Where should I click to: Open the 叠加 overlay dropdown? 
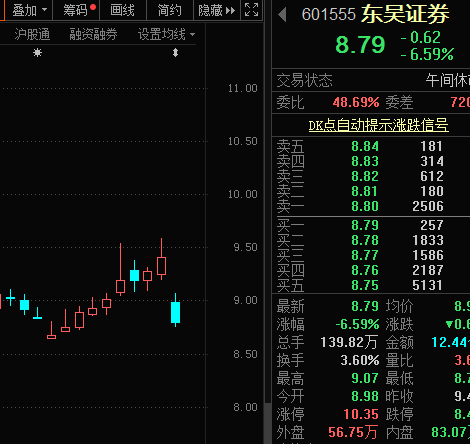[x=29, y=10]
